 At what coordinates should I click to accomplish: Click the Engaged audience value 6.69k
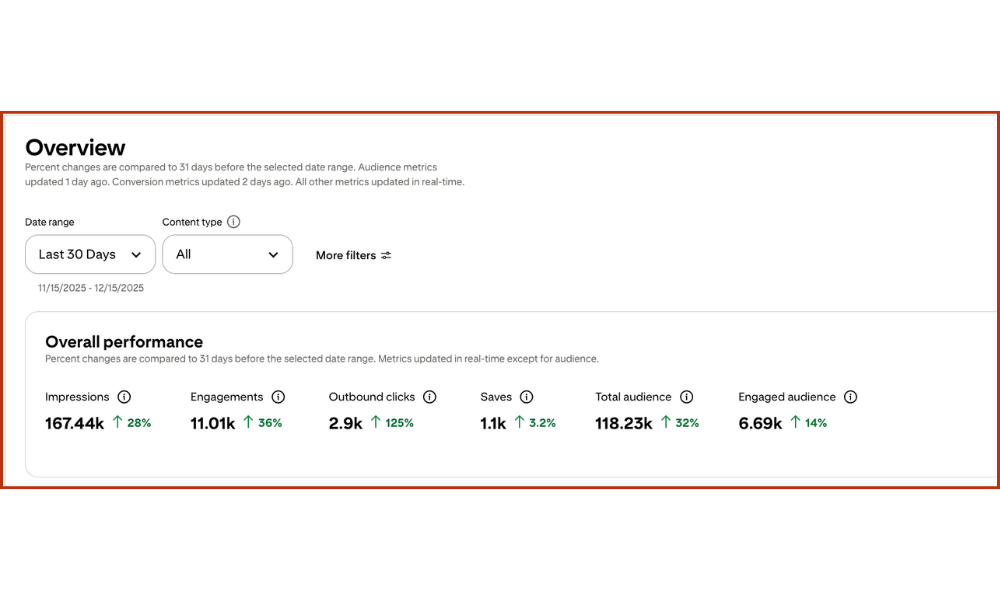[x=760, y=423]
